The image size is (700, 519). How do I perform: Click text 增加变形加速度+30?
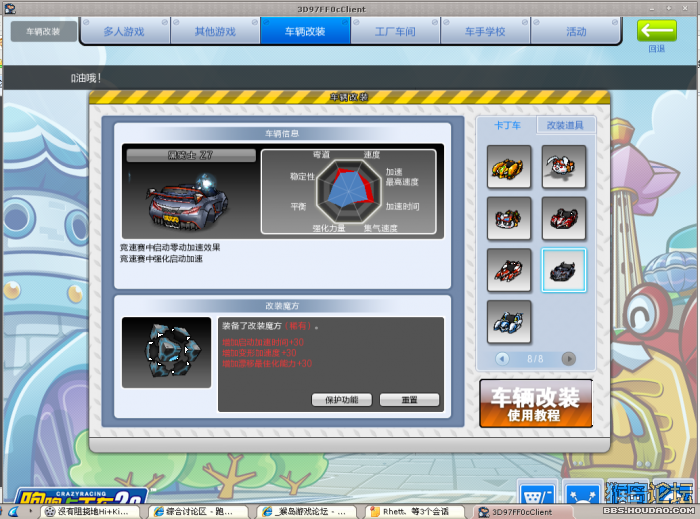tap(259, 353)
